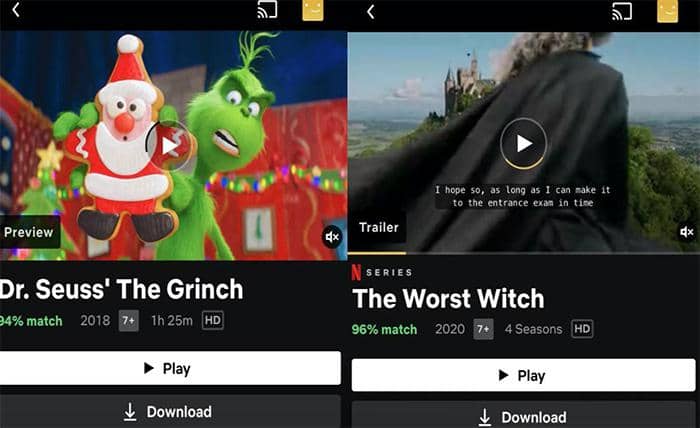The height and width of the screenshot is (428, 700).
Task: Go back from The Grinch screen
Action: click(16, 9)
